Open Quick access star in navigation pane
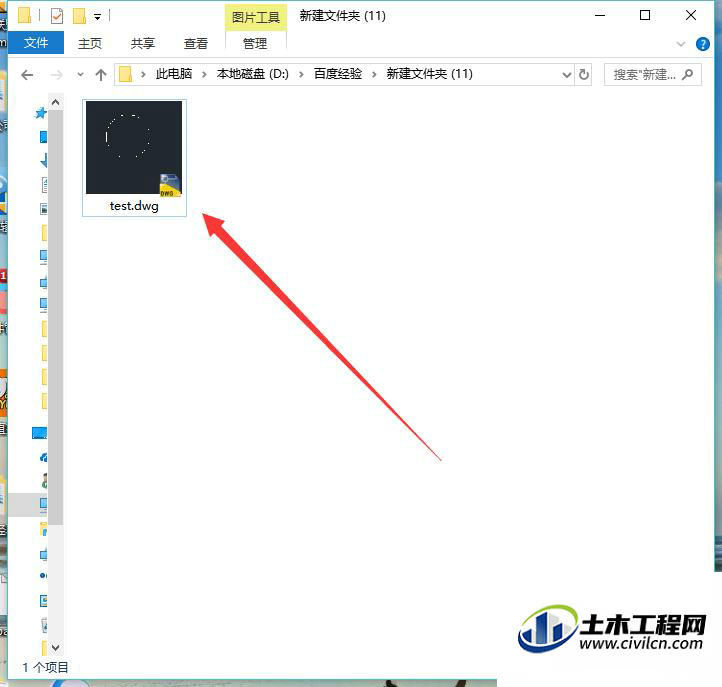Screen dimensions: 722x687 (41, 112)
